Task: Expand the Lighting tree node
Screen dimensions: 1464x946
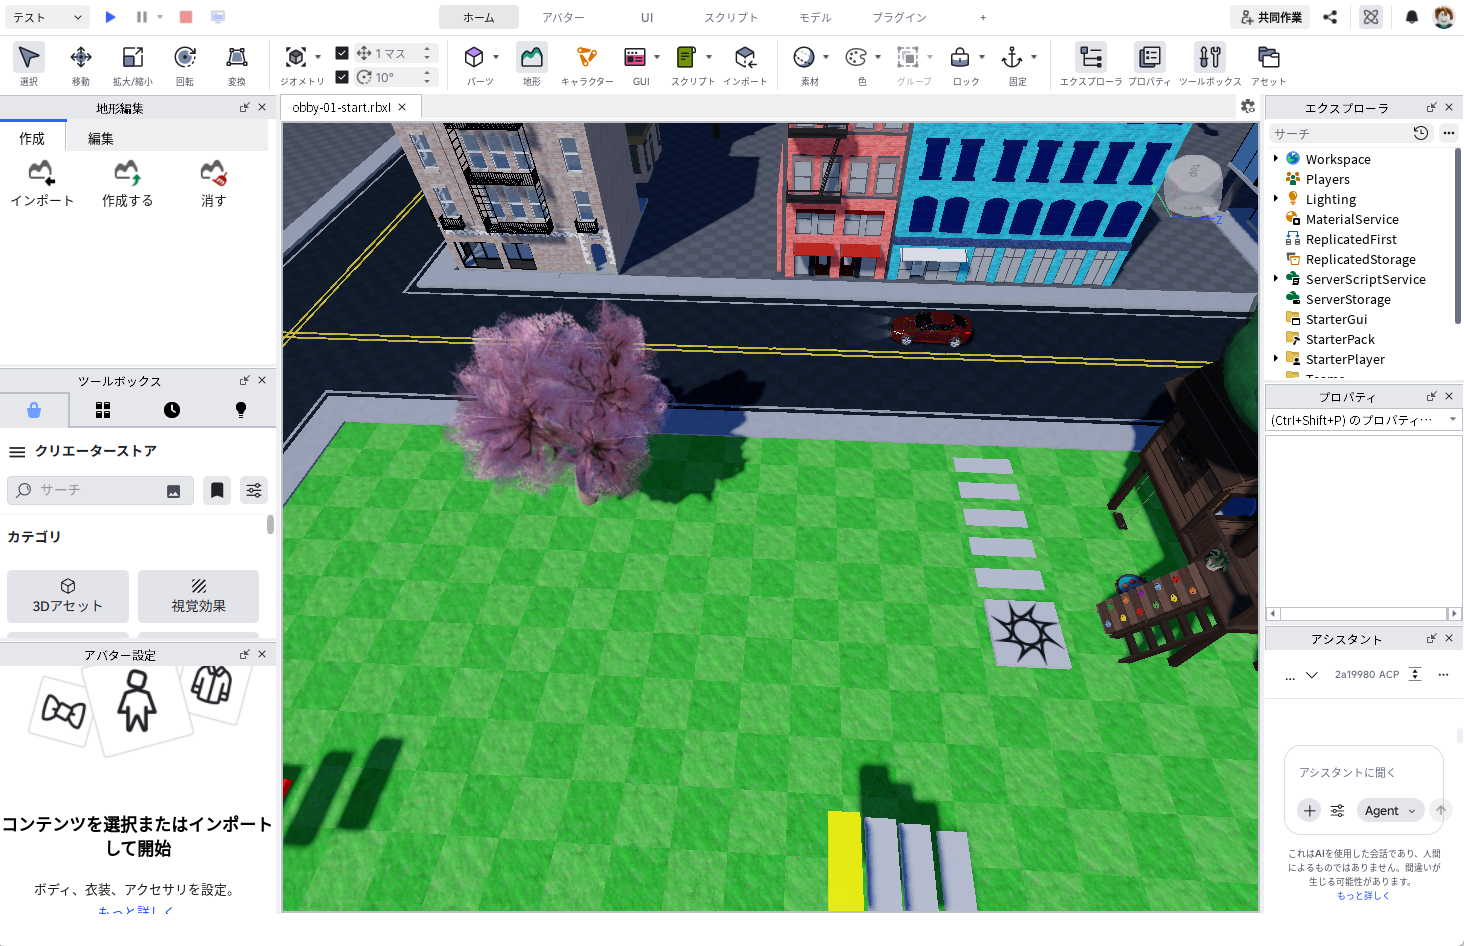Action: [1276, 199]
